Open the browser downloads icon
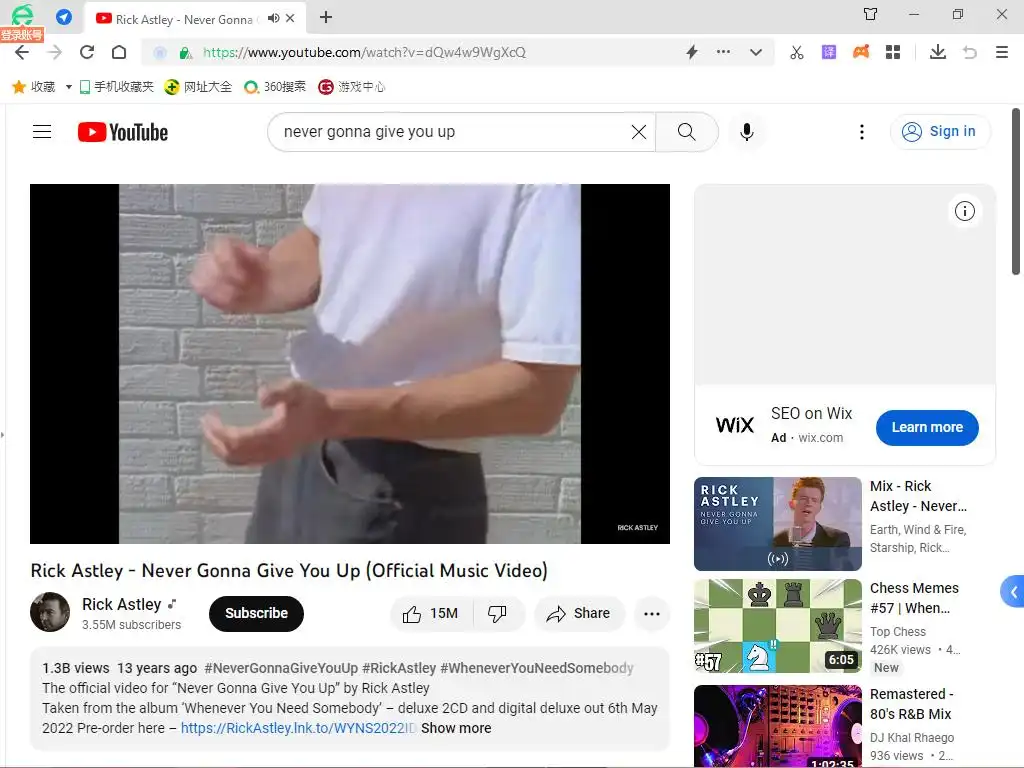1024x768 pixels. (x=938, y=52)
